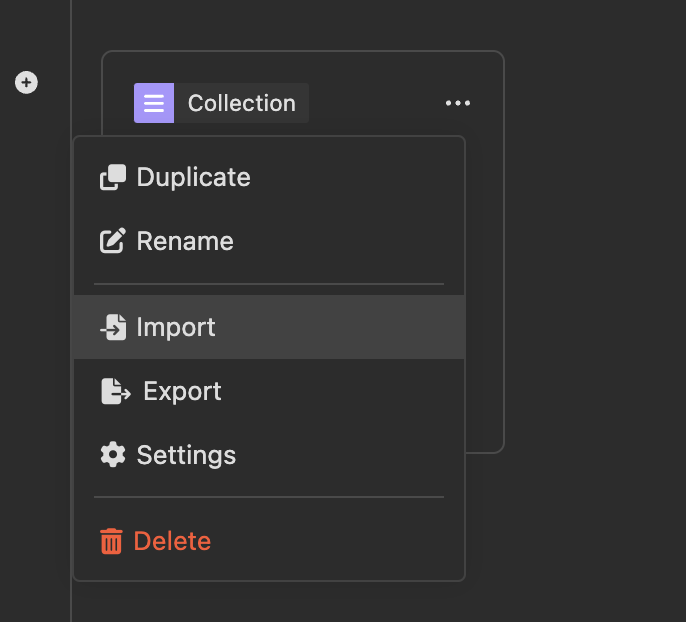
Task: Click the purple Collection list icon
Action: (154, 103)
